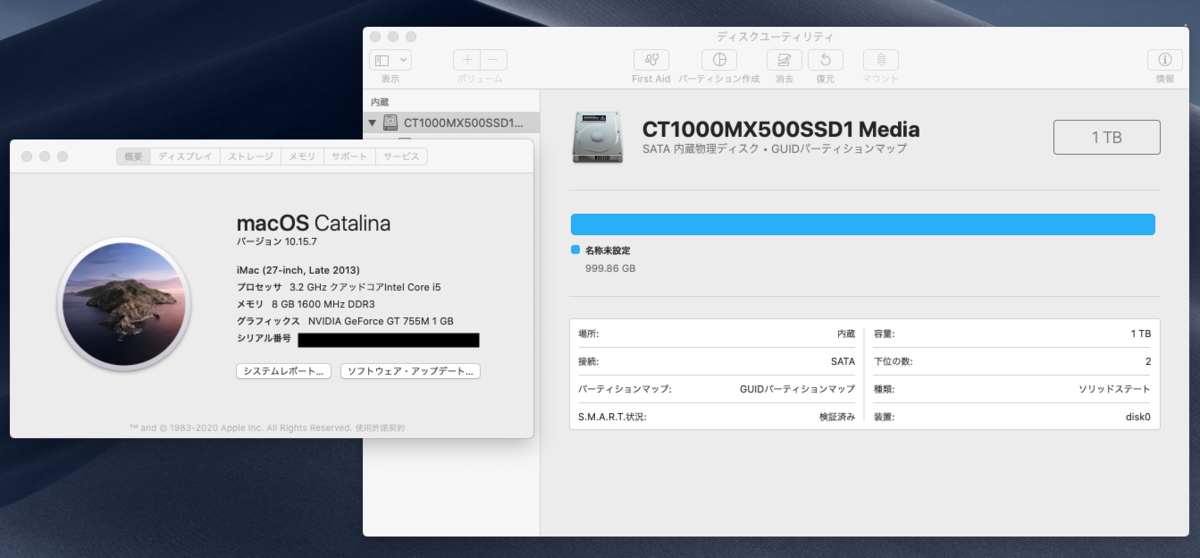Screen dimensions: 1200x558
Task: Open the ストレージ tab
Action: tap(250, 156)
